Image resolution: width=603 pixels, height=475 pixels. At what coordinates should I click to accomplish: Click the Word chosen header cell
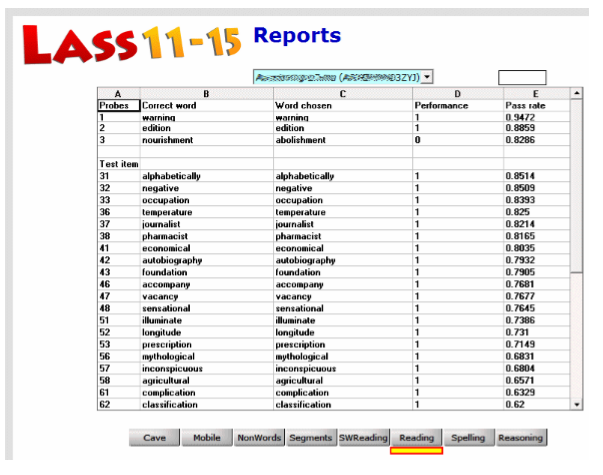343,105
